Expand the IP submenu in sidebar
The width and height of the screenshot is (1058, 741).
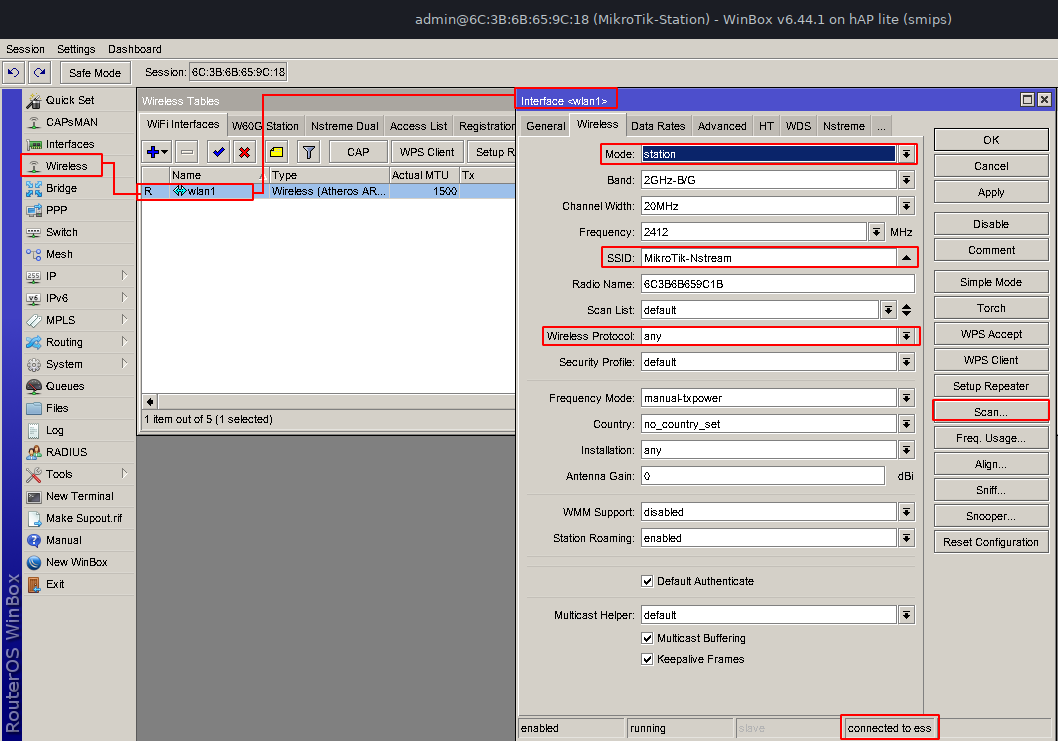(x=124, y=275)
